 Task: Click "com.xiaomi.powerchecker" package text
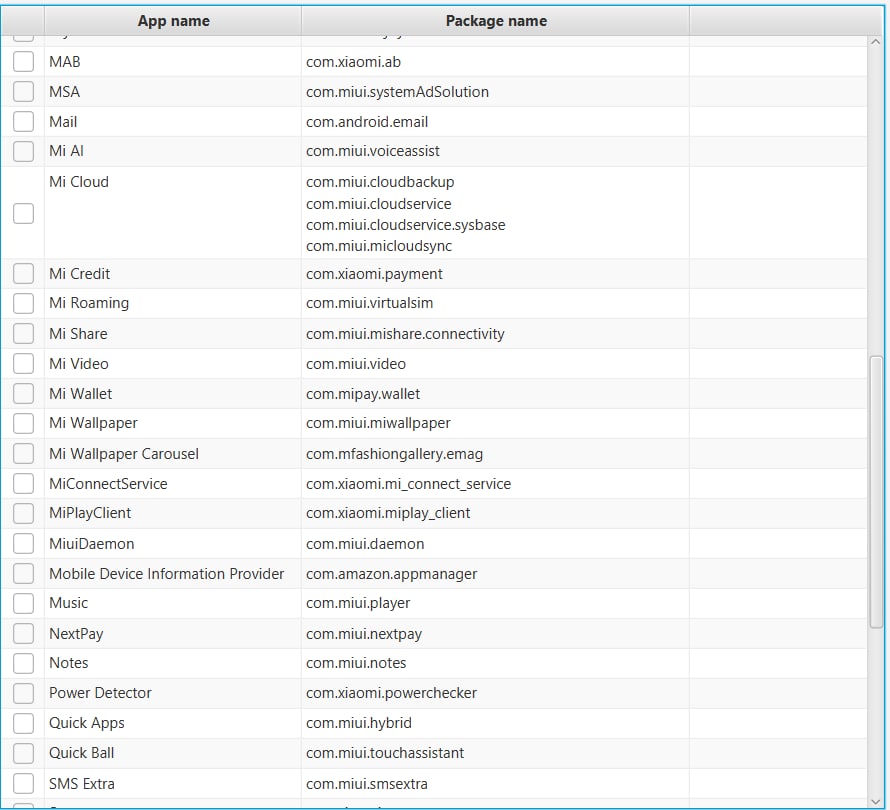[x=391, y=693]
